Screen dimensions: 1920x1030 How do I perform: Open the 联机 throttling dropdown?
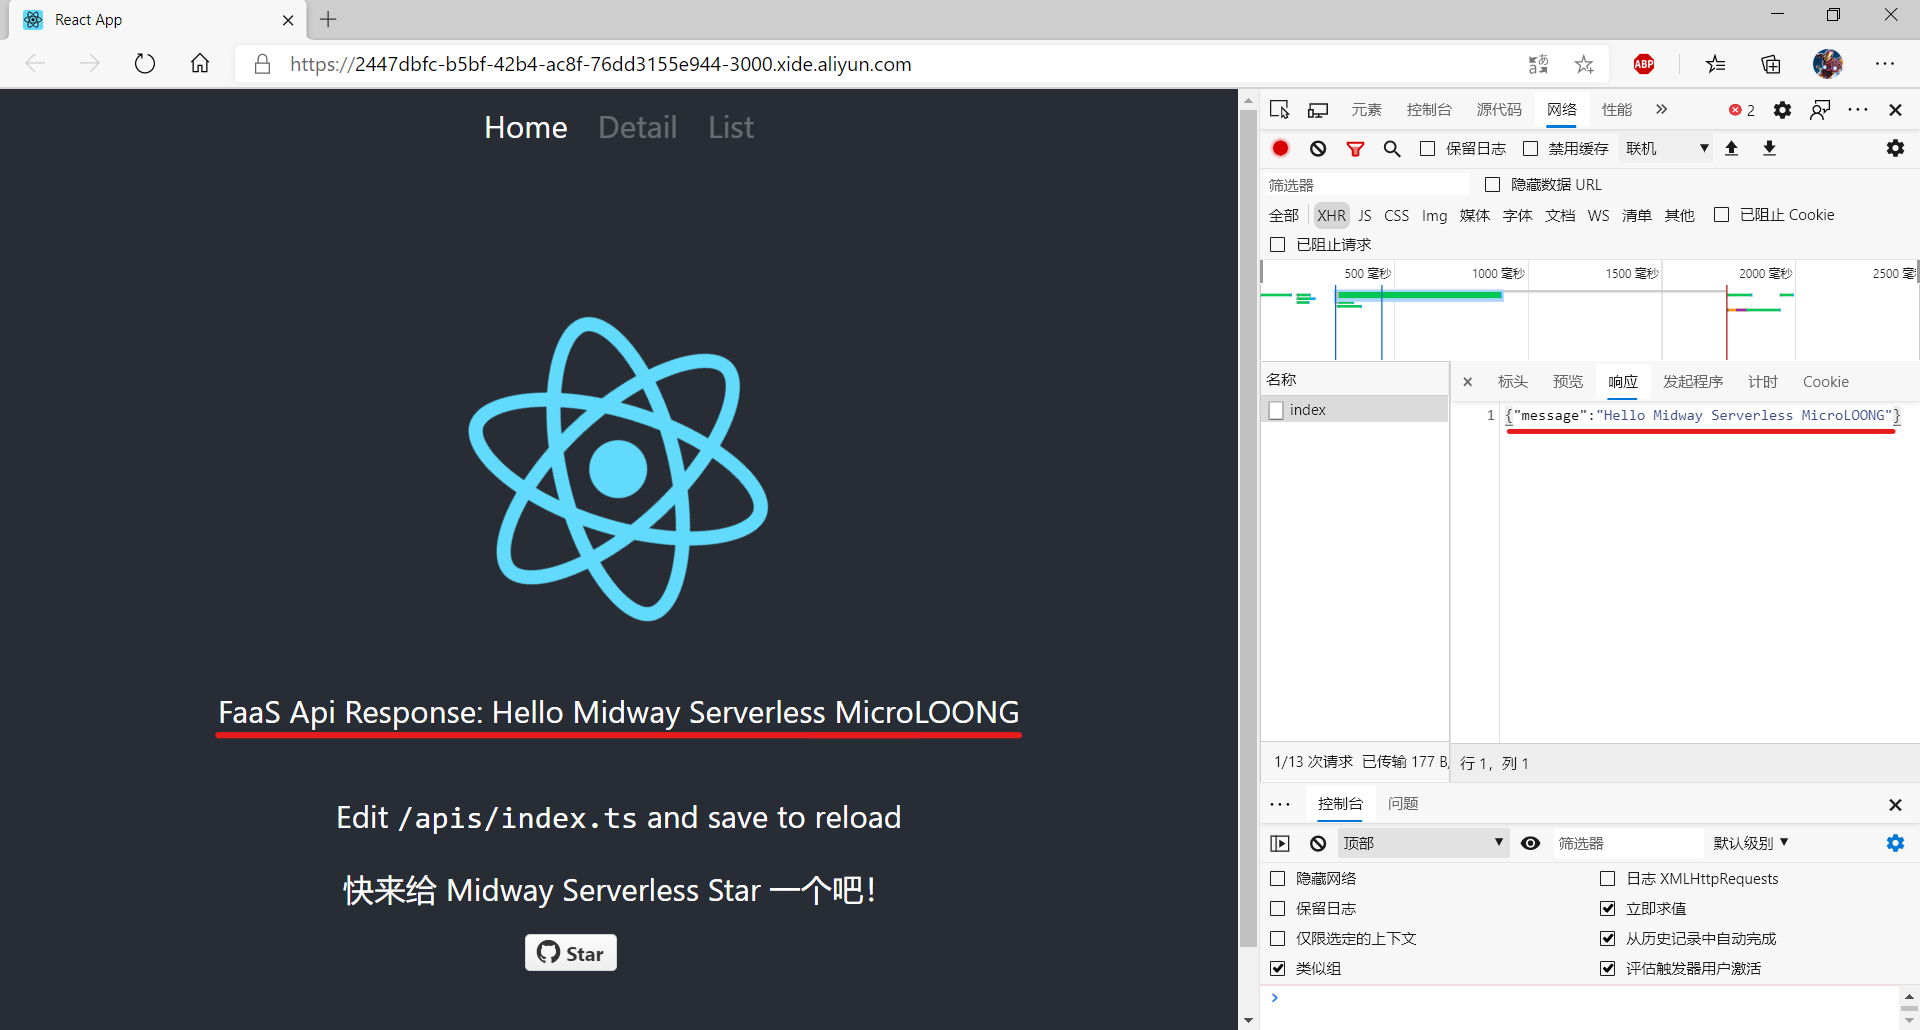tap(1666, 149)
